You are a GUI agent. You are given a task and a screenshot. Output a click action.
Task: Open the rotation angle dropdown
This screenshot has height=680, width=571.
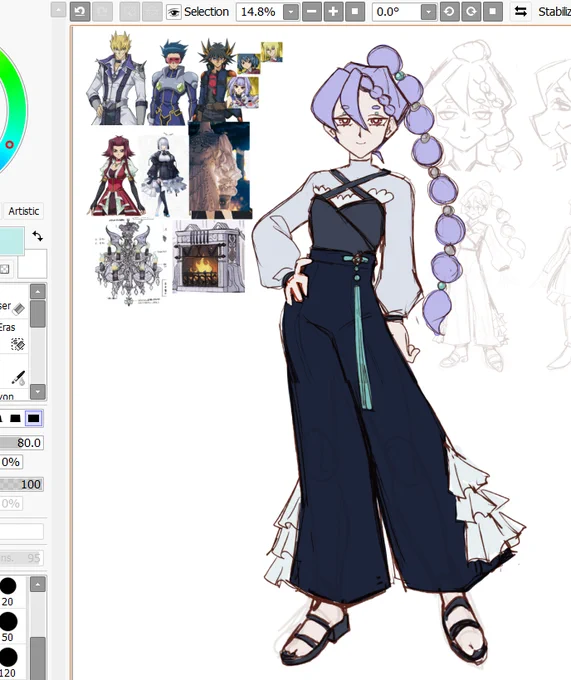(x=428, y=12)
